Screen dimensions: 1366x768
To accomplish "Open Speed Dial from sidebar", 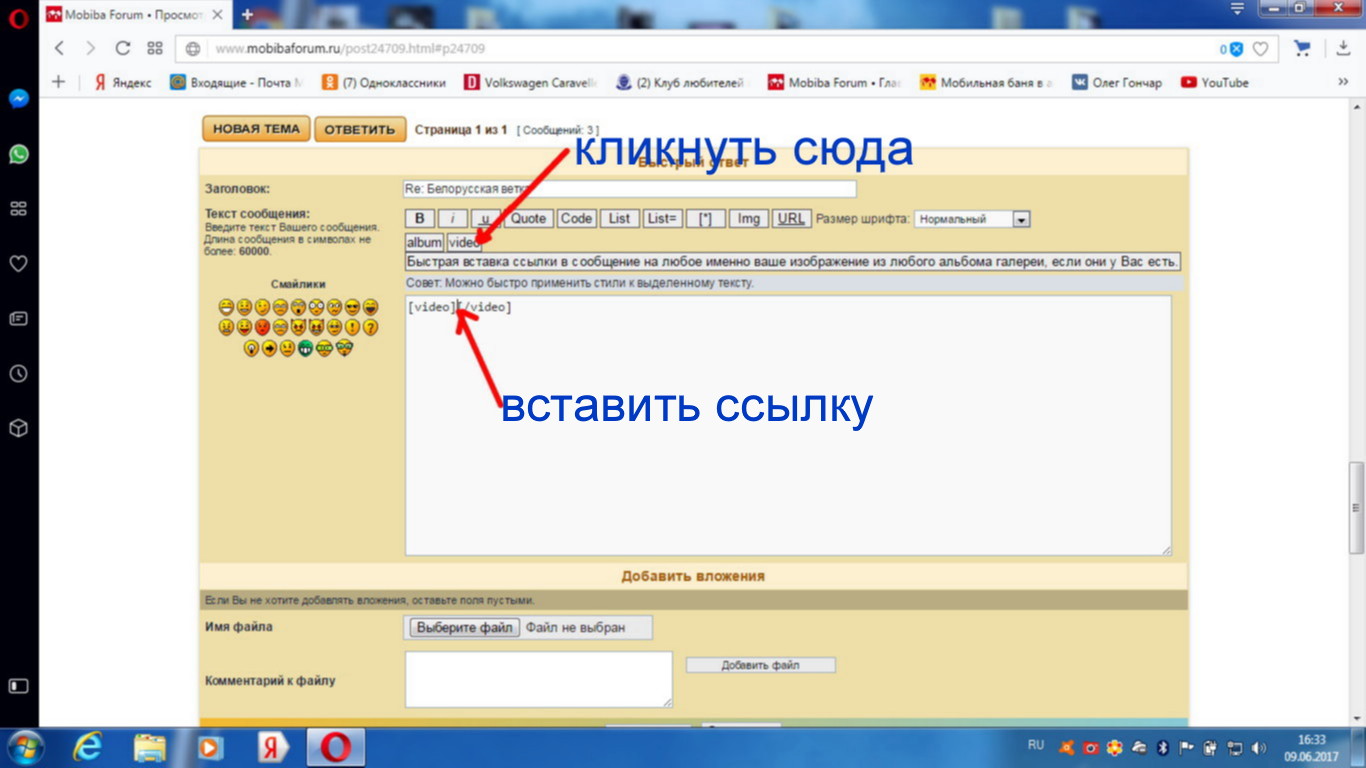I will [18, 209].
